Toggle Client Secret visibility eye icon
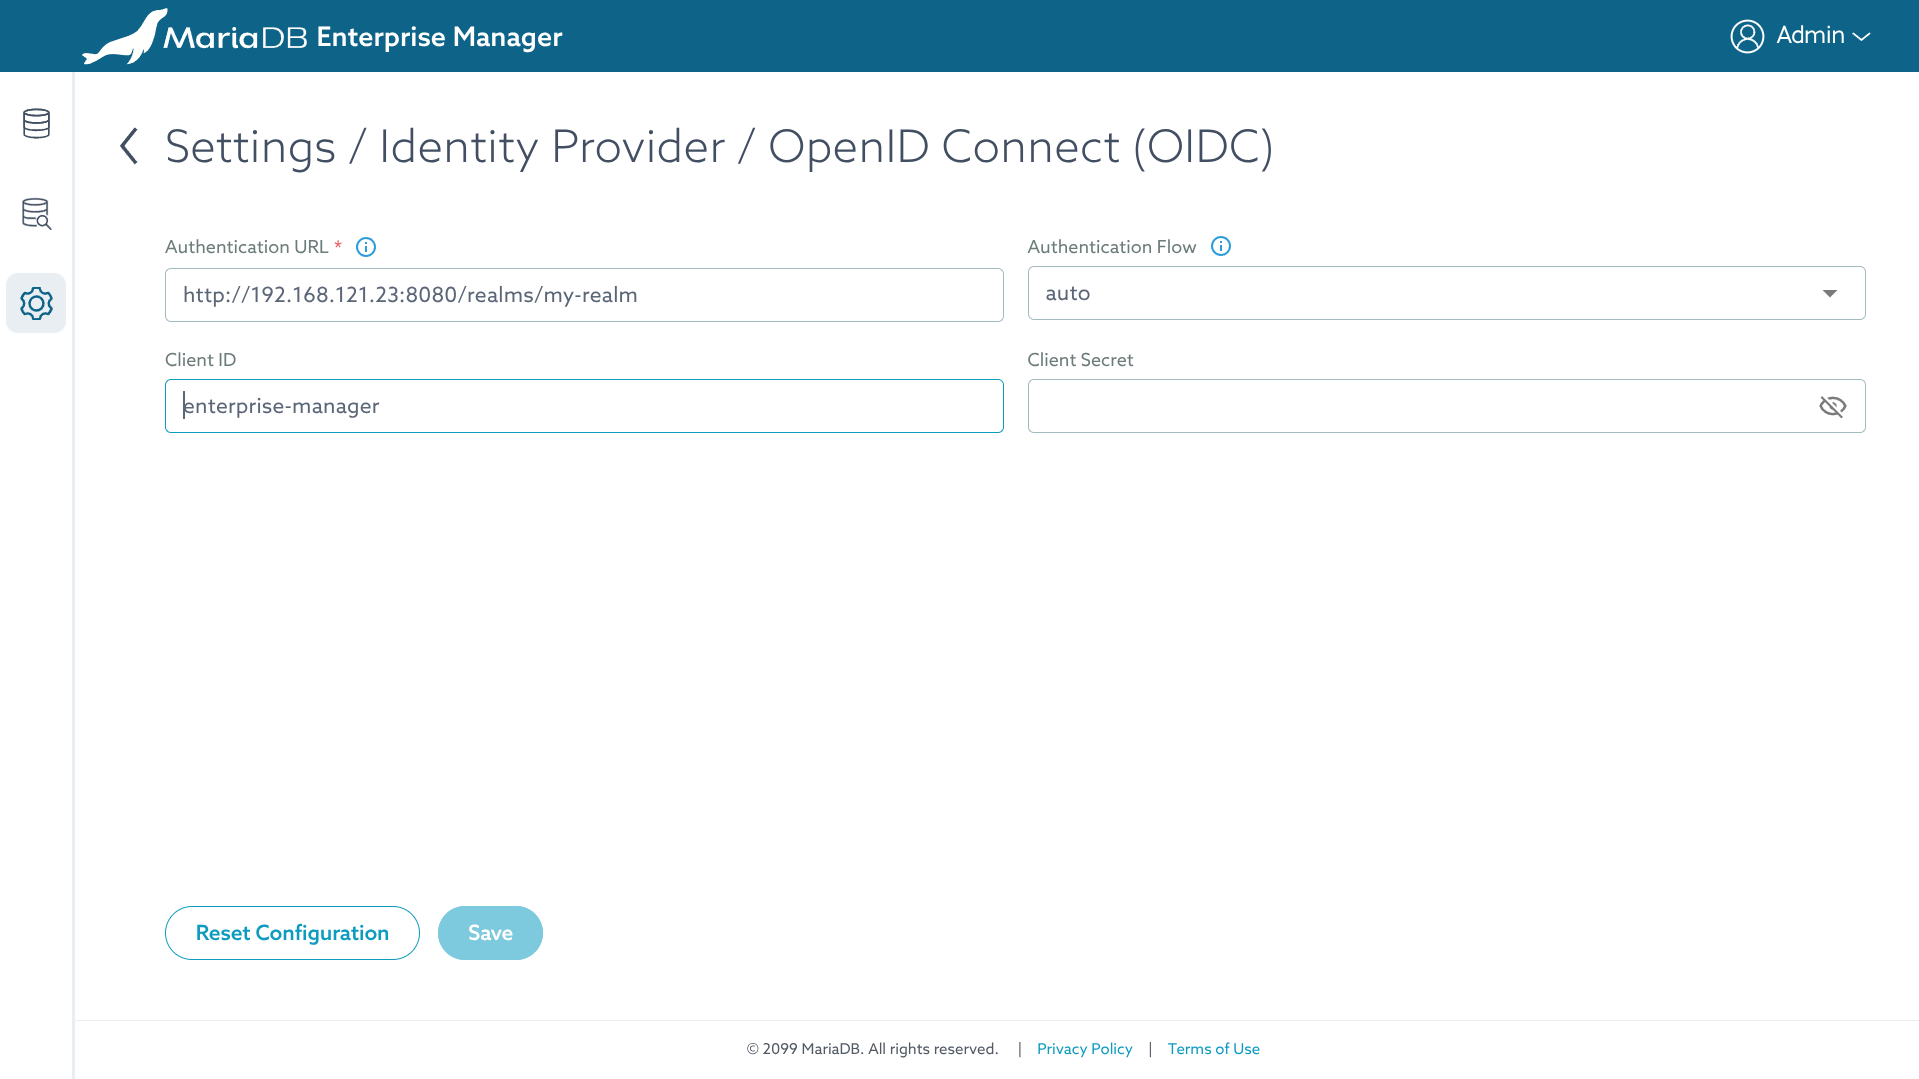This screenshot has width=1919, height=1079. (x=1831, y=406)
